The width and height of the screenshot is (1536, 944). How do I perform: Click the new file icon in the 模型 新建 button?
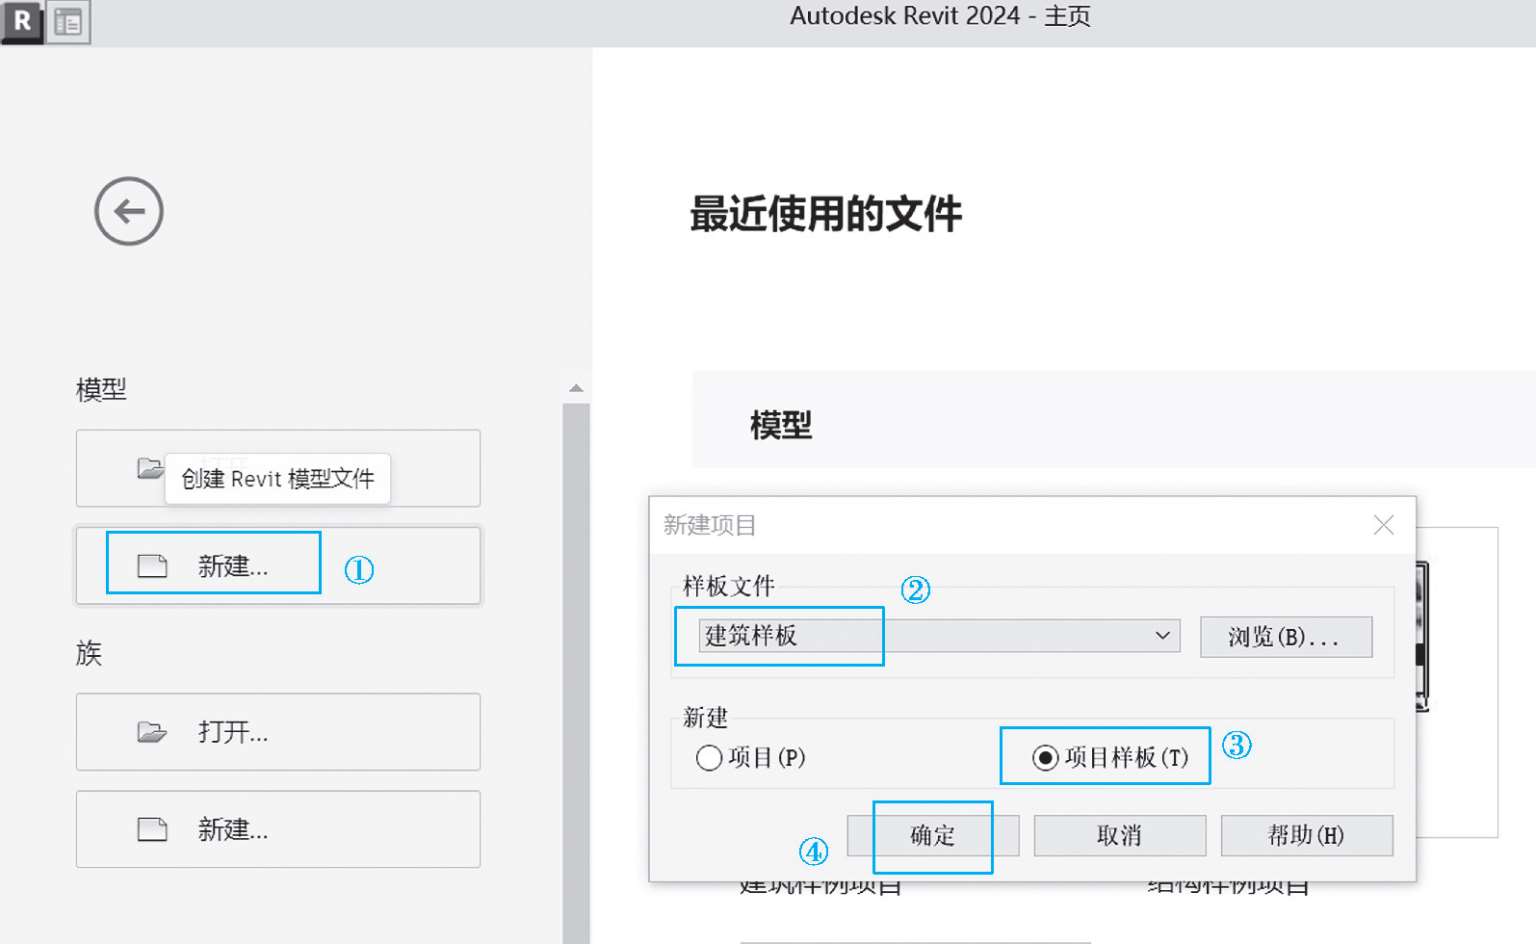(x=152, y=566)
